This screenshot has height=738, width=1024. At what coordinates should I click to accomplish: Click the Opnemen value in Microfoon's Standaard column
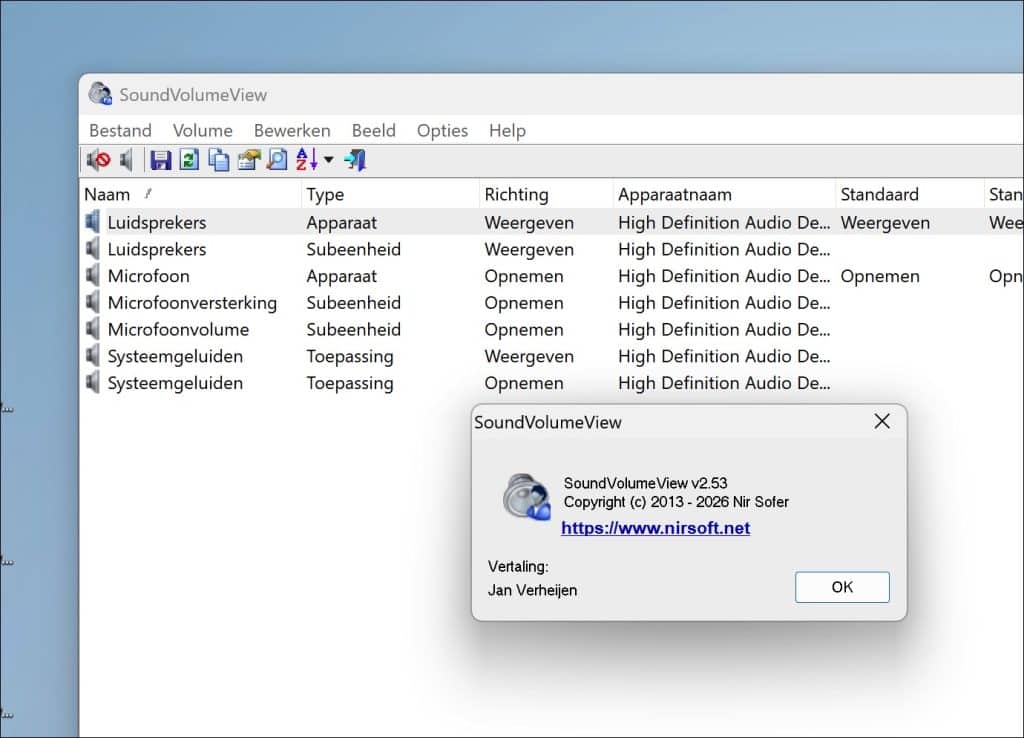point(880,276)
